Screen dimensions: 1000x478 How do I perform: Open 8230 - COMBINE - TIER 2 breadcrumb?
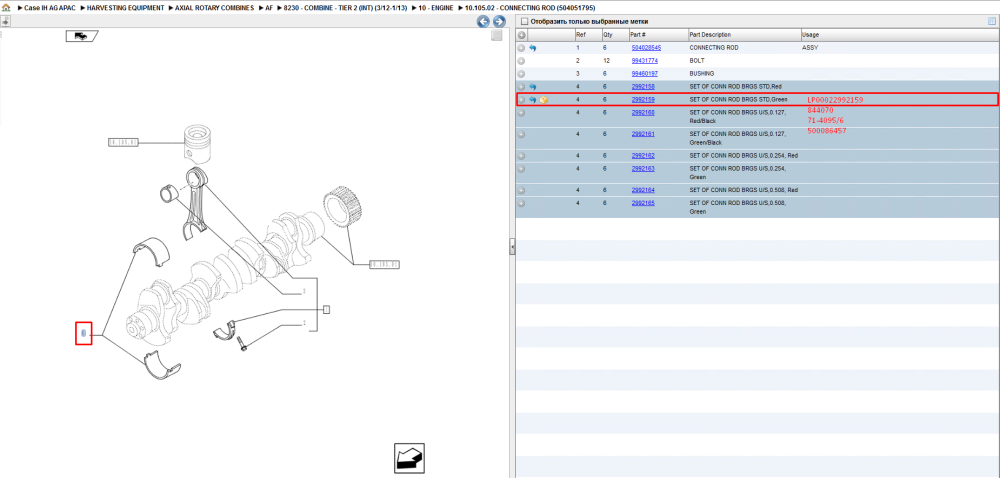345,8
